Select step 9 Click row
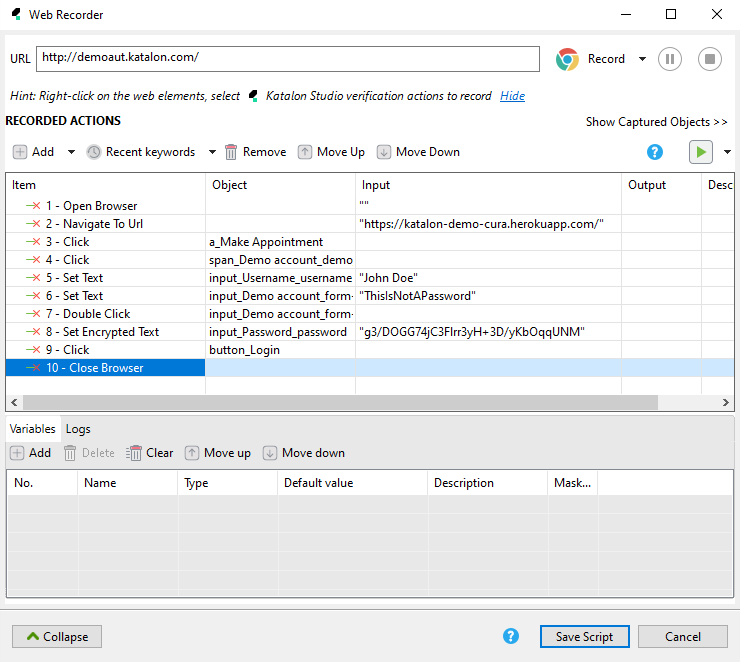Image resolution: width=740 pixels, height=662 pixels. click(x=106, y=350)
